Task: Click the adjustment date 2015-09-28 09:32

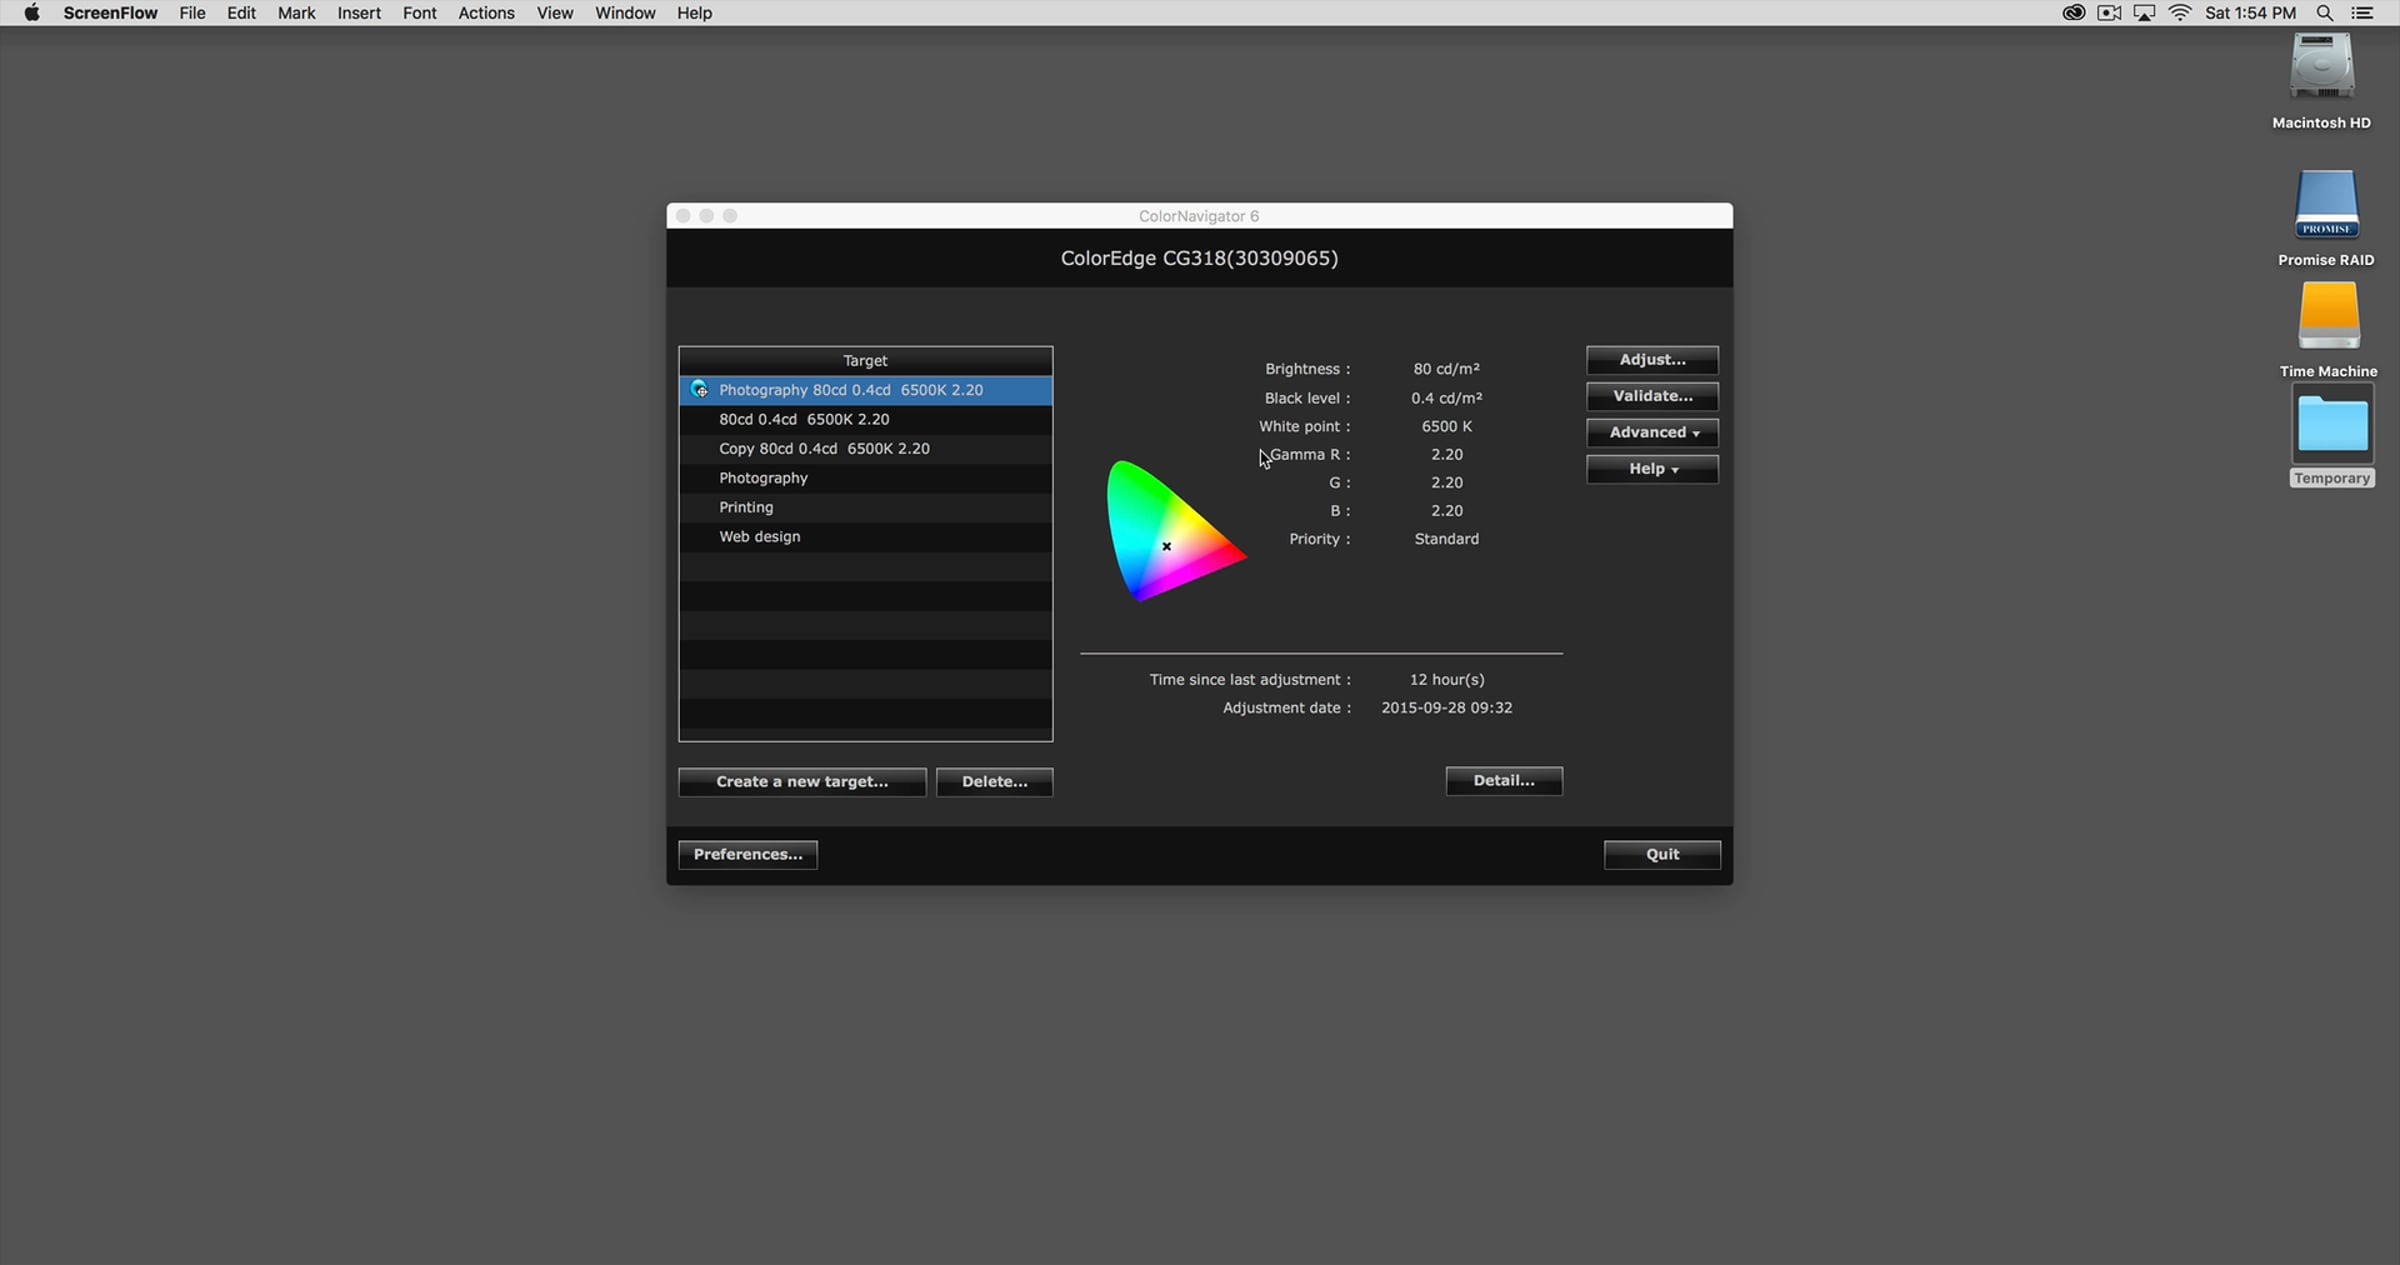Action: click(1446, 708)
